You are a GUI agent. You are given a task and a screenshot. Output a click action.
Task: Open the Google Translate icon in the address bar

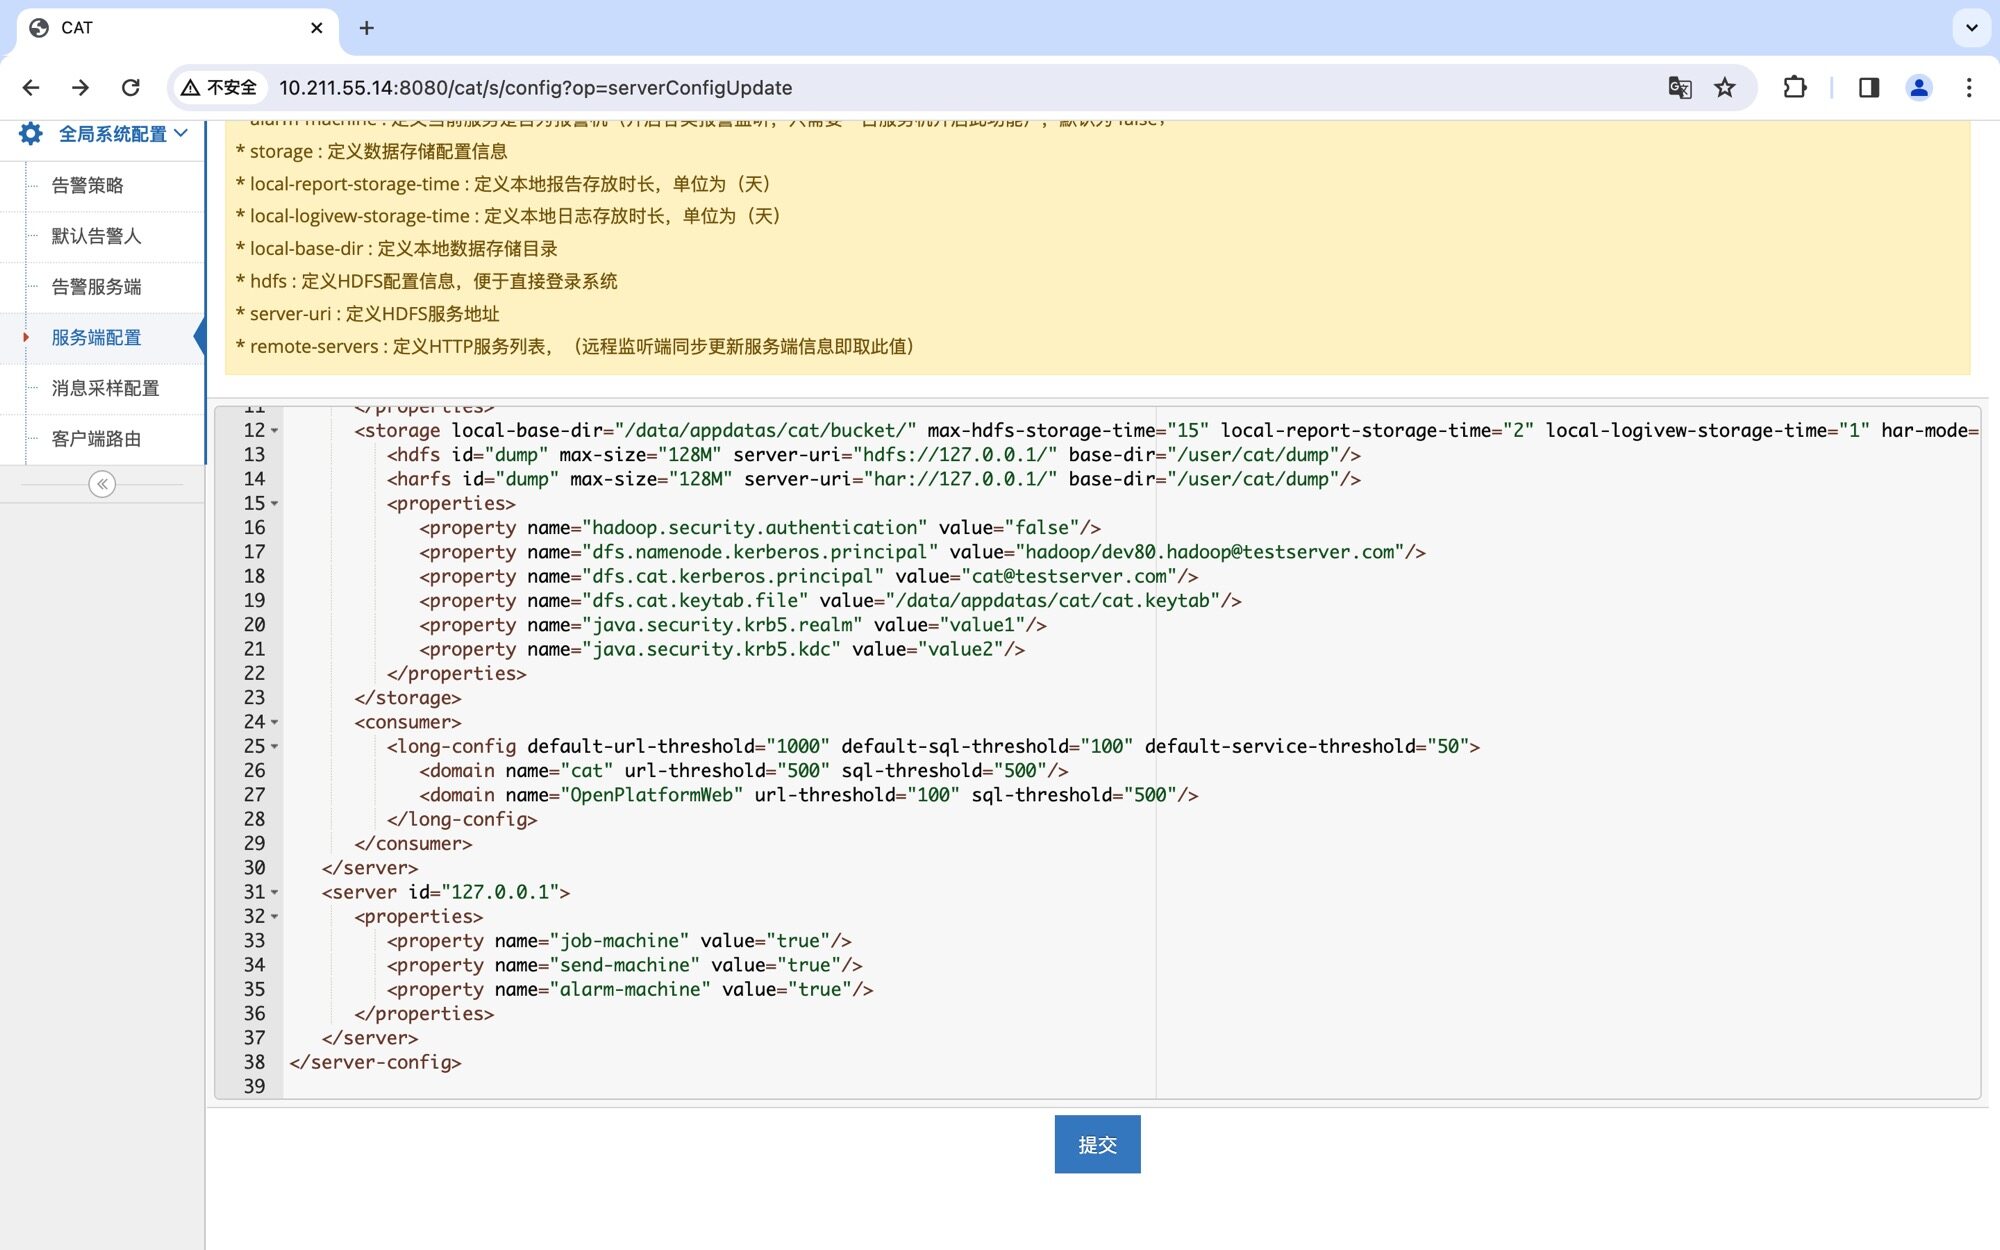(x=1679, y=88)
